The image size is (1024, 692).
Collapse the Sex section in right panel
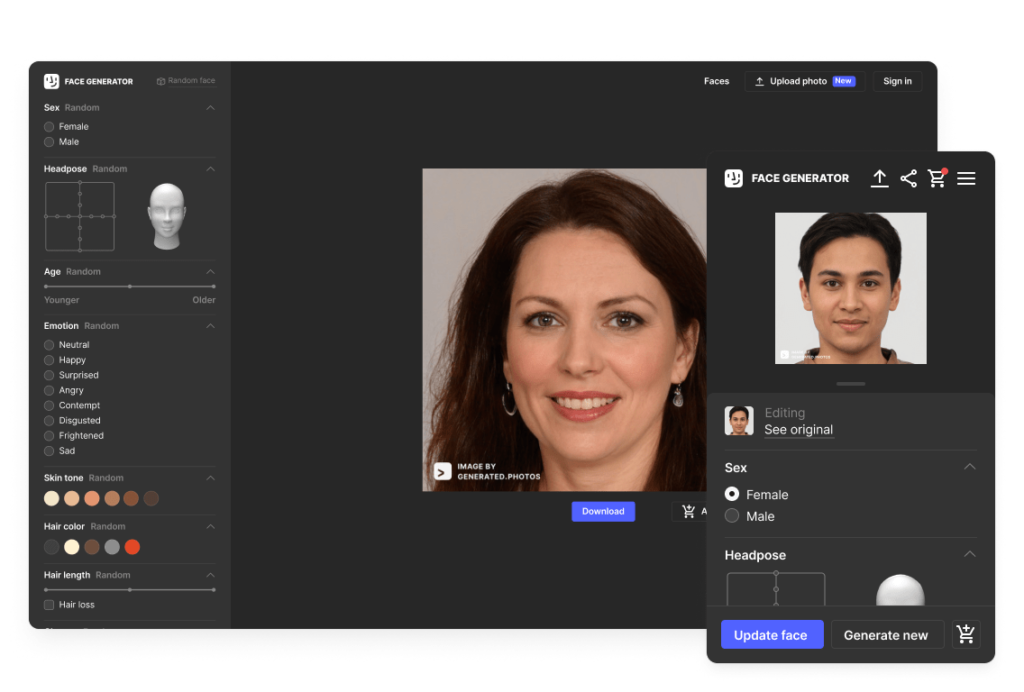tap(969, 467)
